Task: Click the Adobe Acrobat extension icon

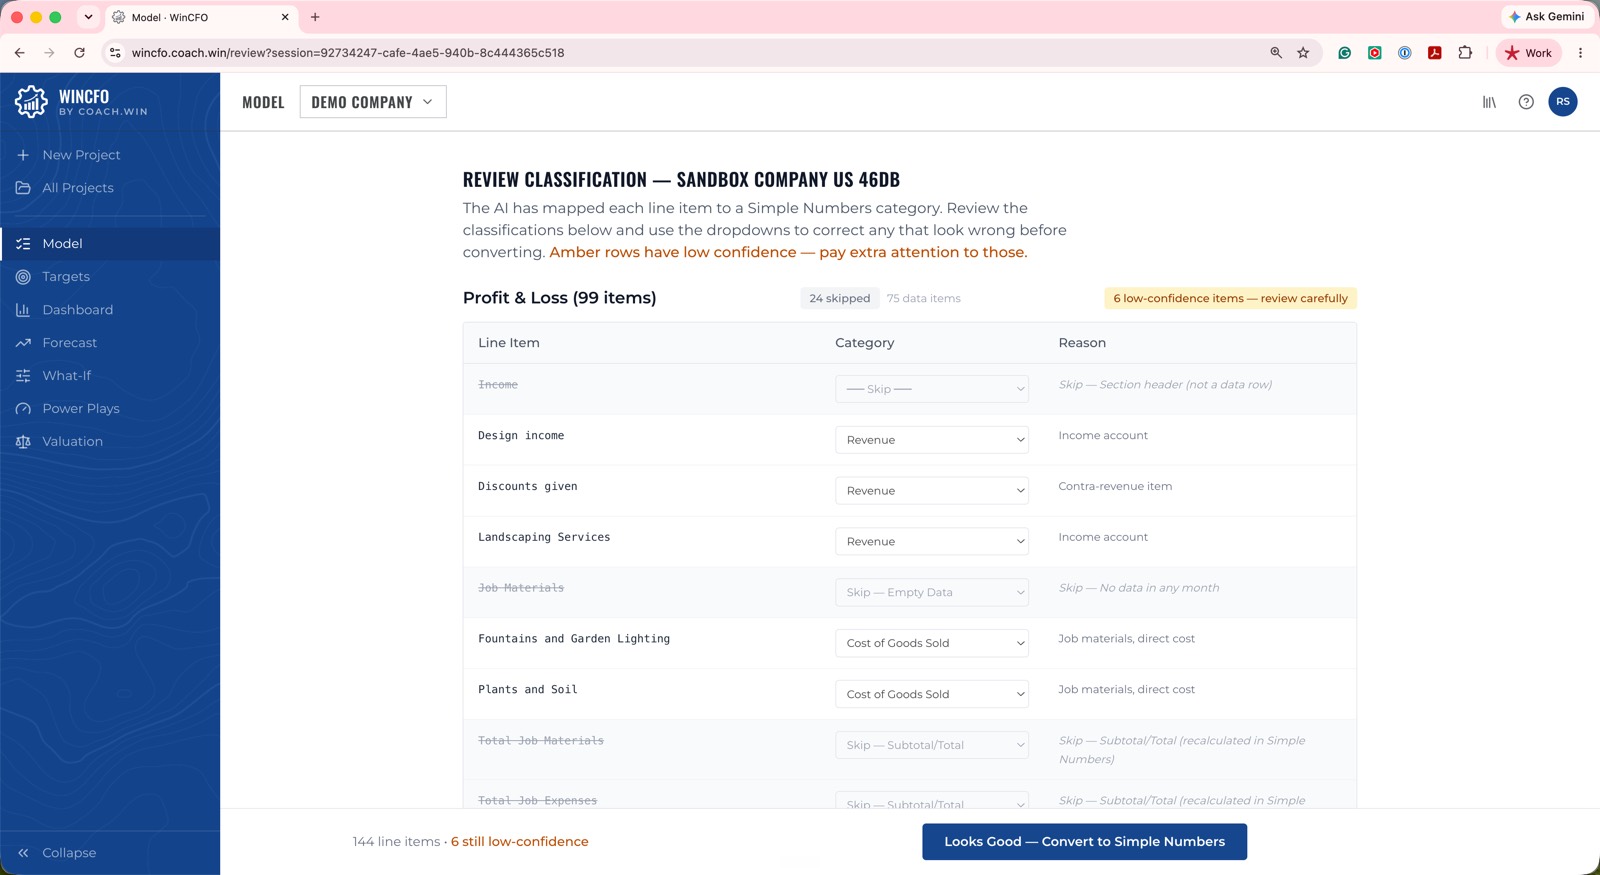Action: coord(1435,53)
